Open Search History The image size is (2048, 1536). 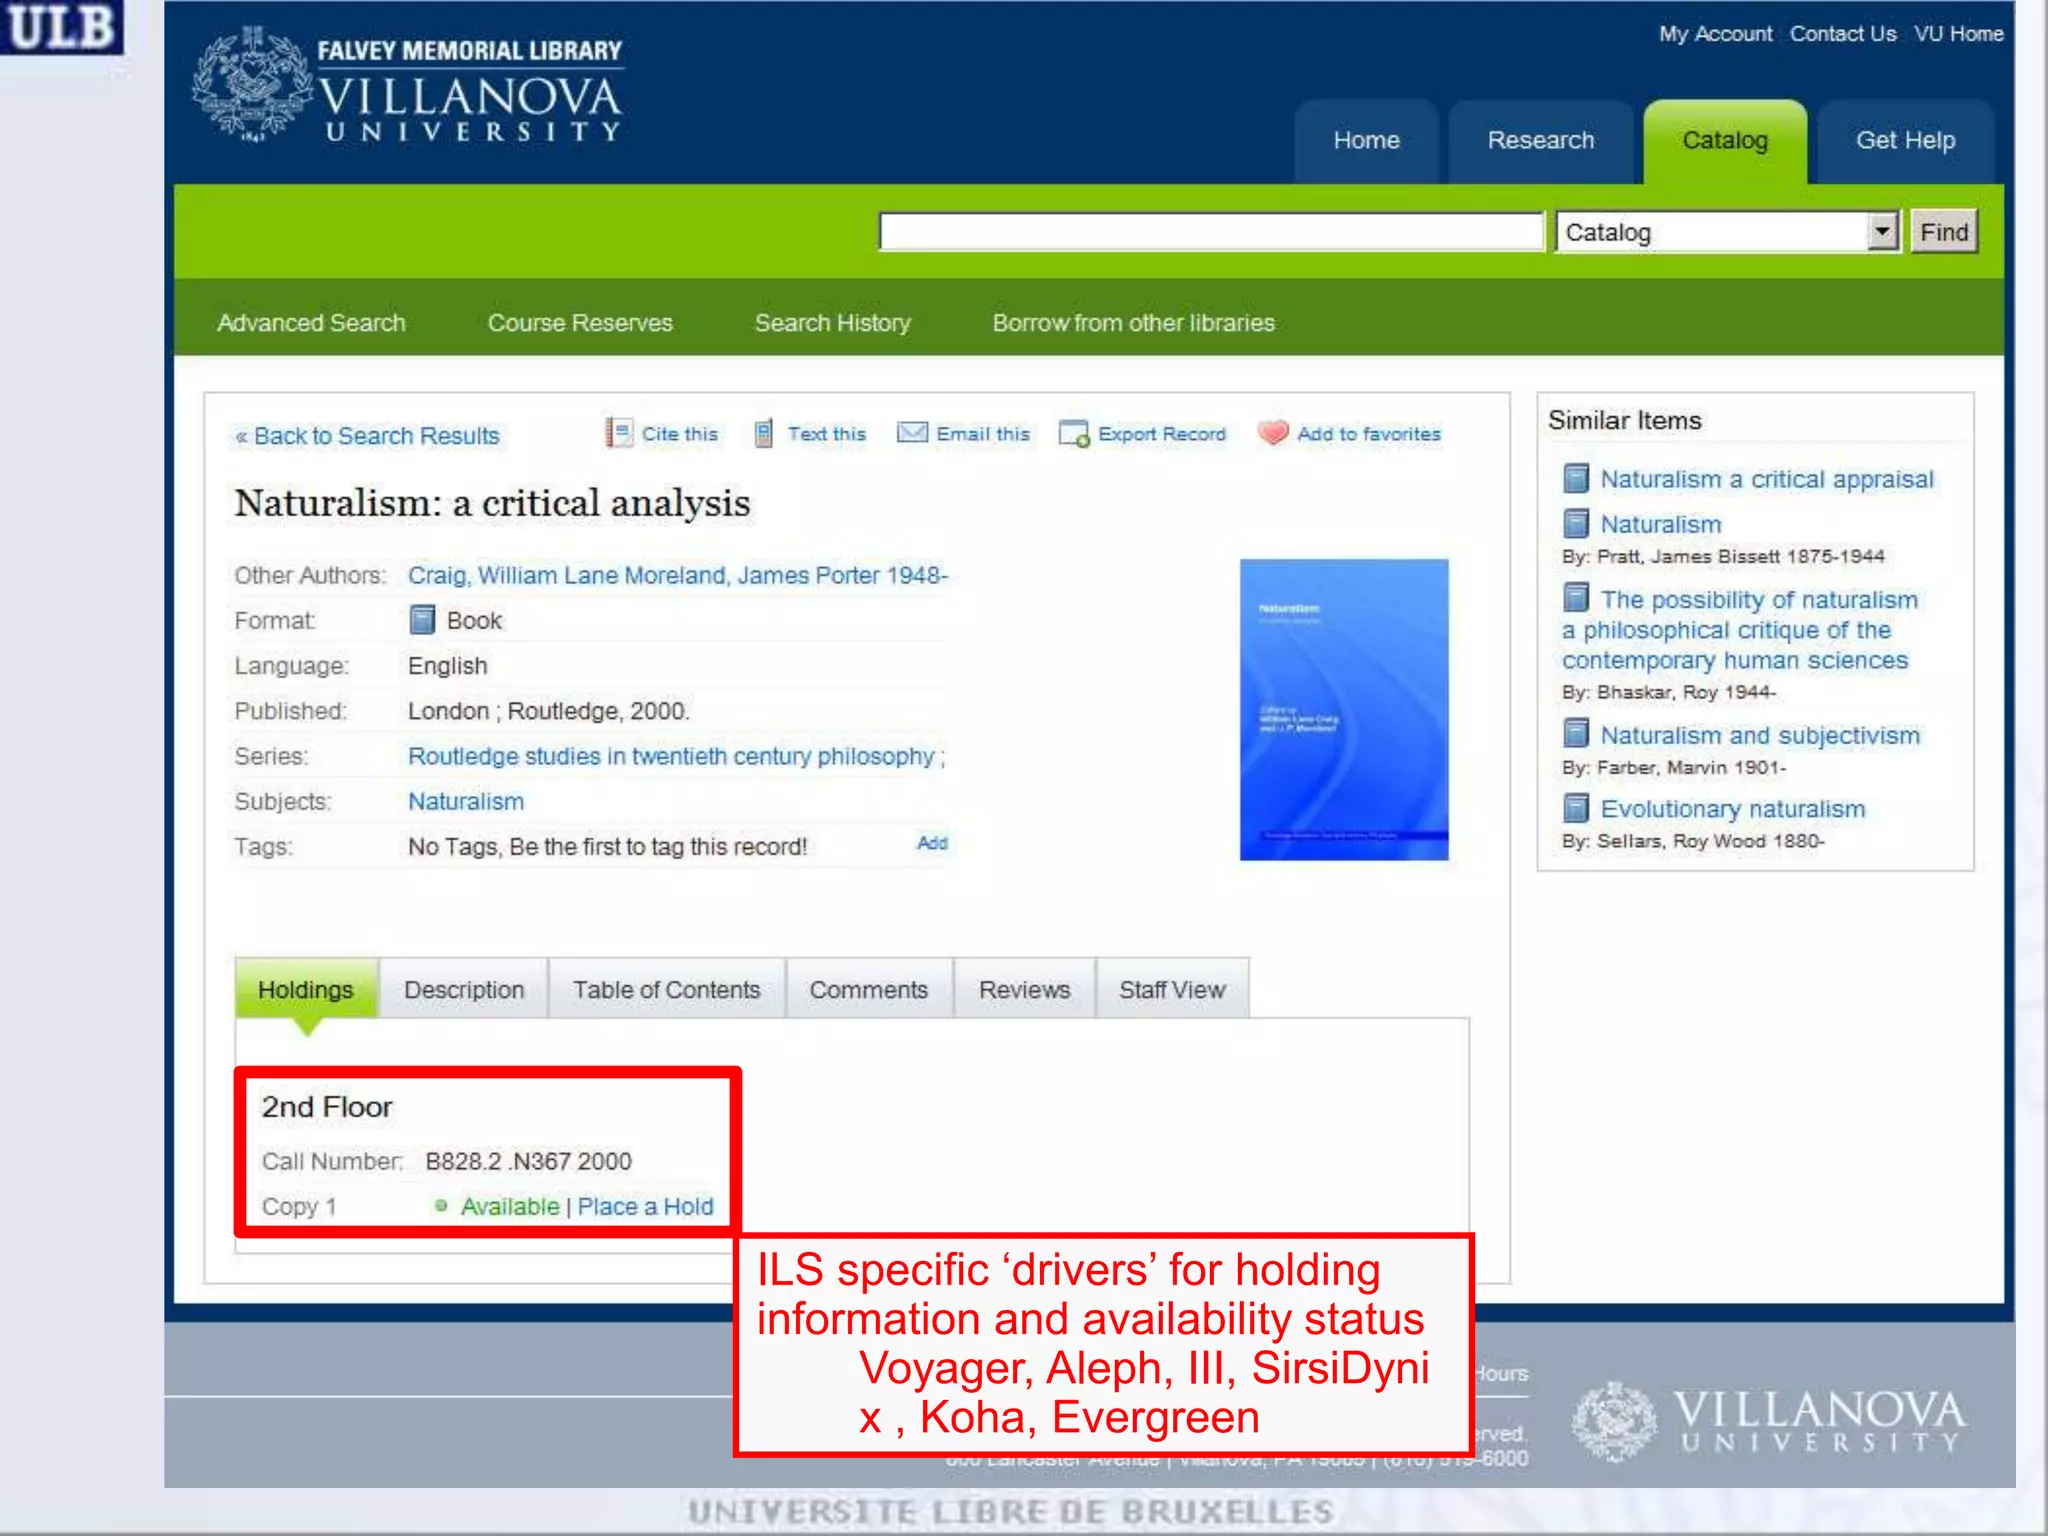click(833, 323)
